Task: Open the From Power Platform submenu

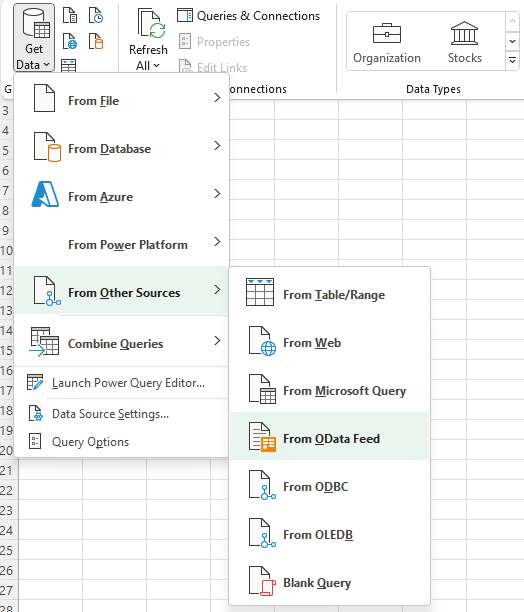Action: click(x=122, y=244)
